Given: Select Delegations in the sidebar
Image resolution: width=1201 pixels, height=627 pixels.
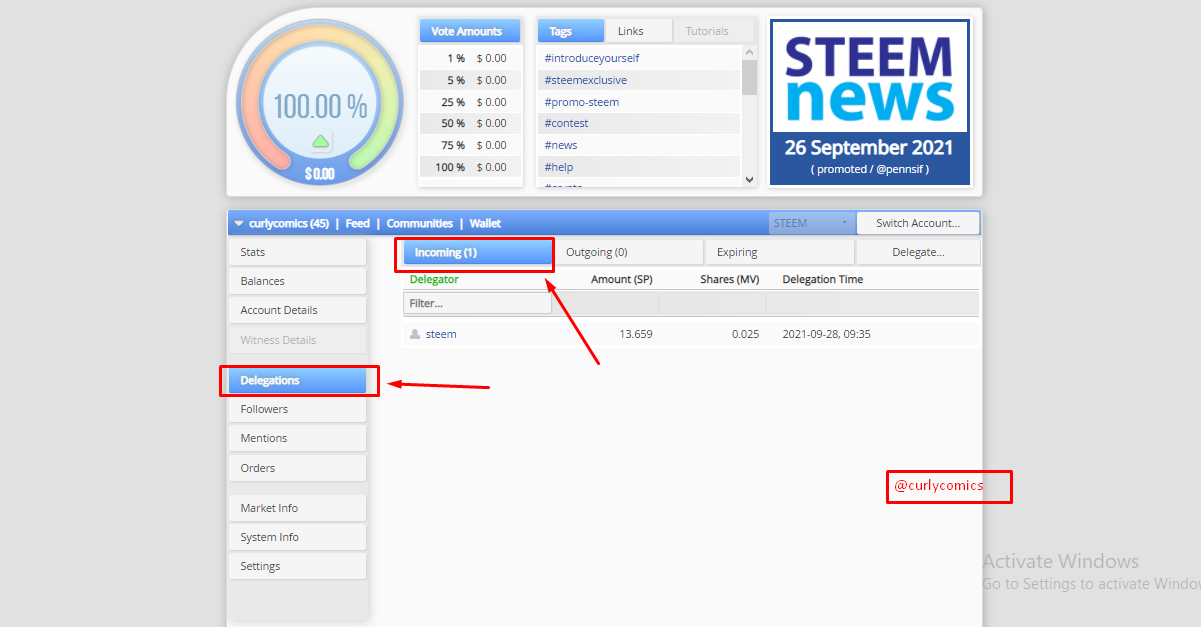Looking at the screenshot, I should click(297, 380).
